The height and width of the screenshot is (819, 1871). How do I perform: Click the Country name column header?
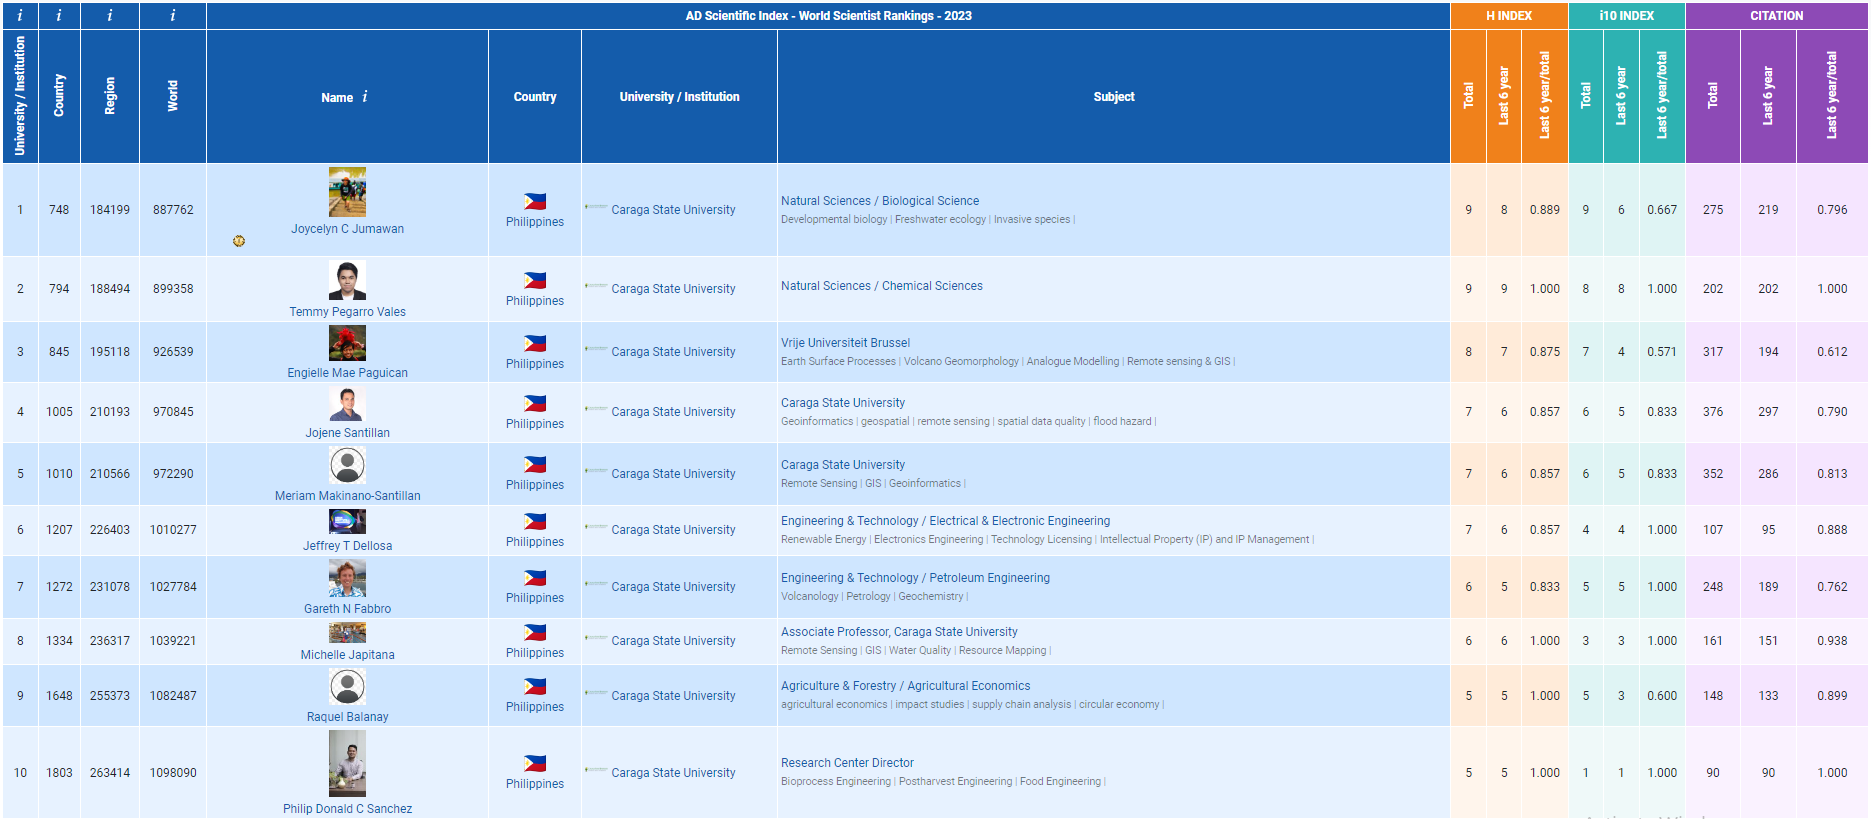[535, 97]
